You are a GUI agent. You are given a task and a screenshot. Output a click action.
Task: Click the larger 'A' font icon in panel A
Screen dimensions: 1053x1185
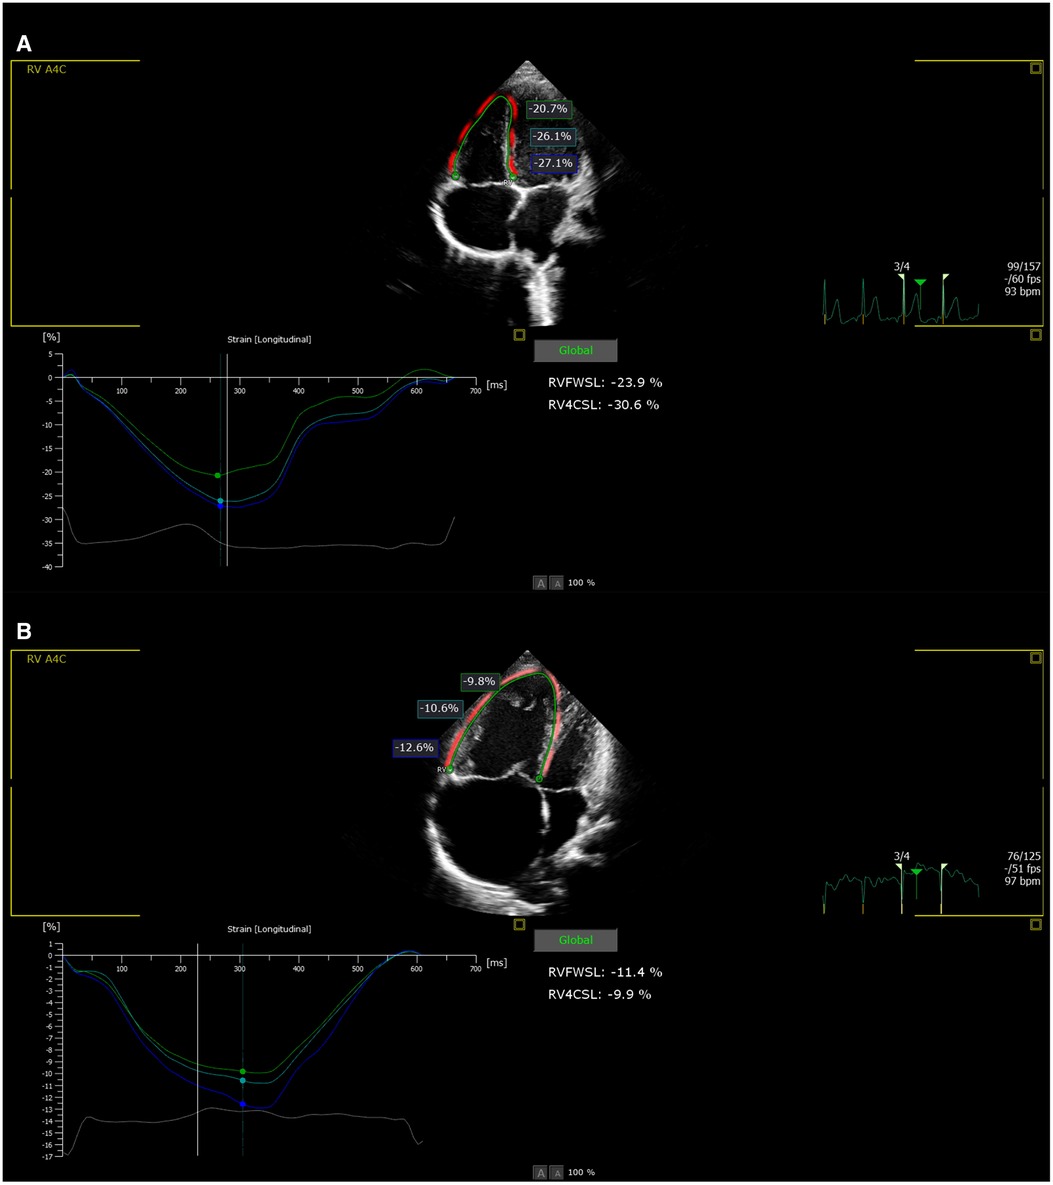(x=540, y=583)
